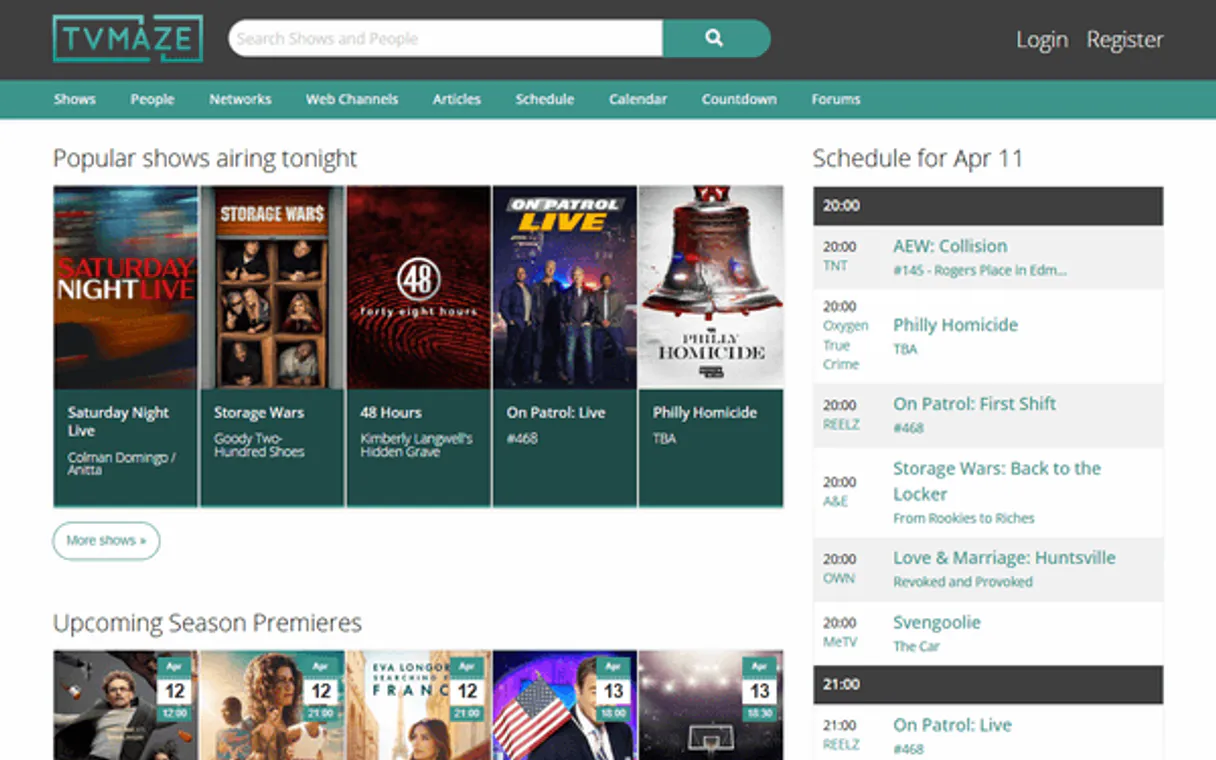Viewport: 1216px width, 760px height.
Task: Open the Saturday Night Live poster
Action: click(125, 287)
